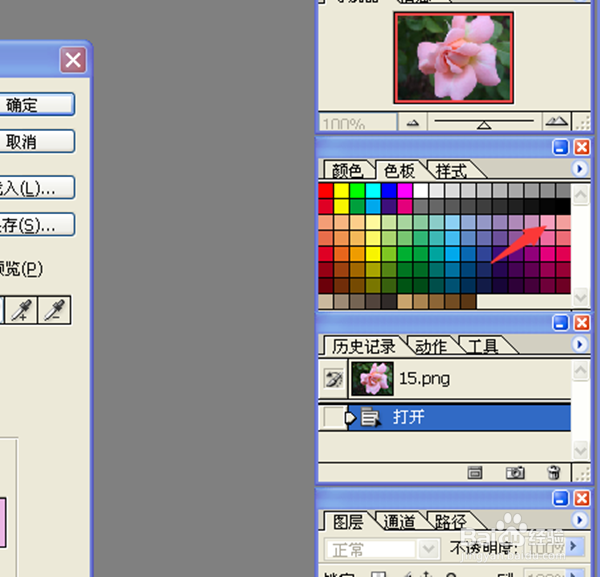
Task: Switch to the 样式 (Styles) tab
Action: coord(452,171)
